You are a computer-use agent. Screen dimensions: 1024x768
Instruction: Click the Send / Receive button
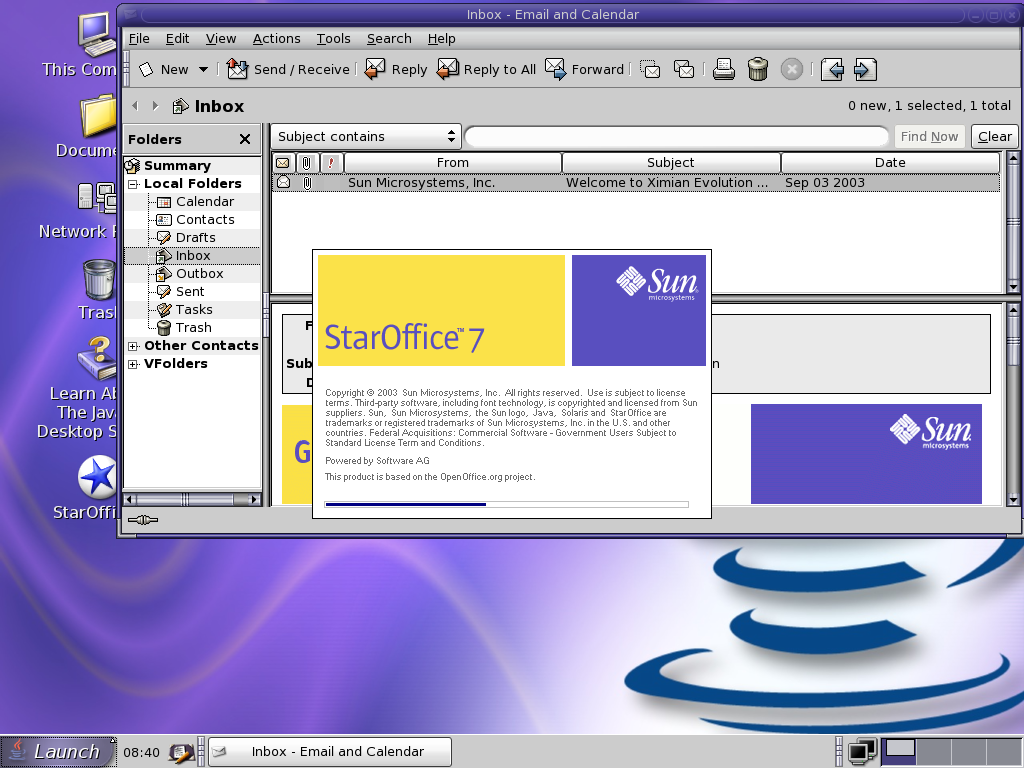288,69
